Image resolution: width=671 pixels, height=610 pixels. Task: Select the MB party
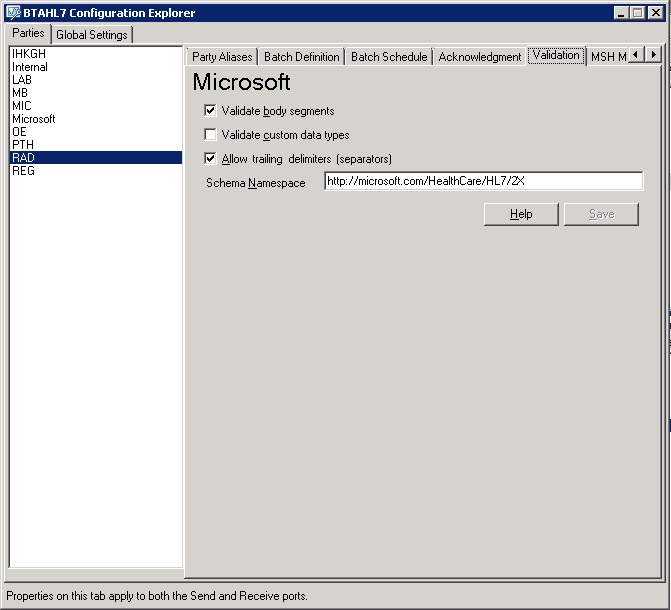pyautogui.click(x=96, y=93)
